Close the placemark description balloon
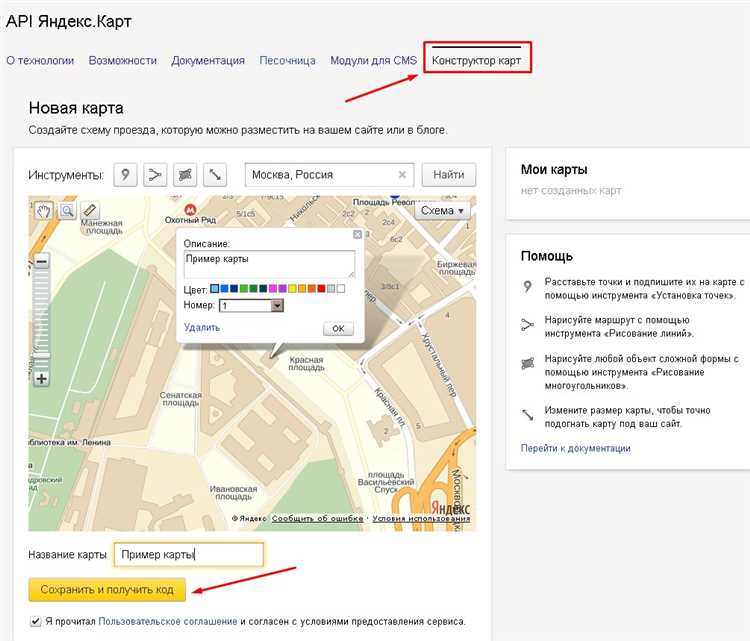This screenshot has width=750, height=641. 357,234
